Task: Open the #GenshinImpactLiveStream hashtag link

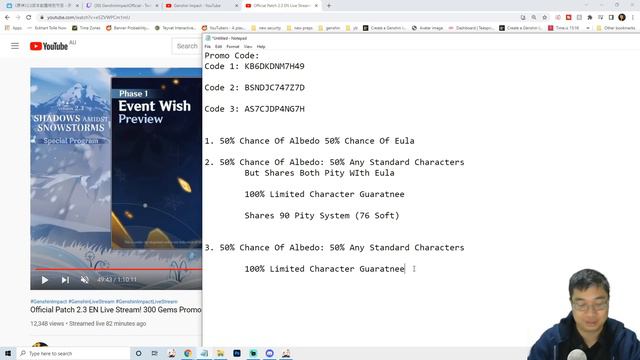Action: 147,302
